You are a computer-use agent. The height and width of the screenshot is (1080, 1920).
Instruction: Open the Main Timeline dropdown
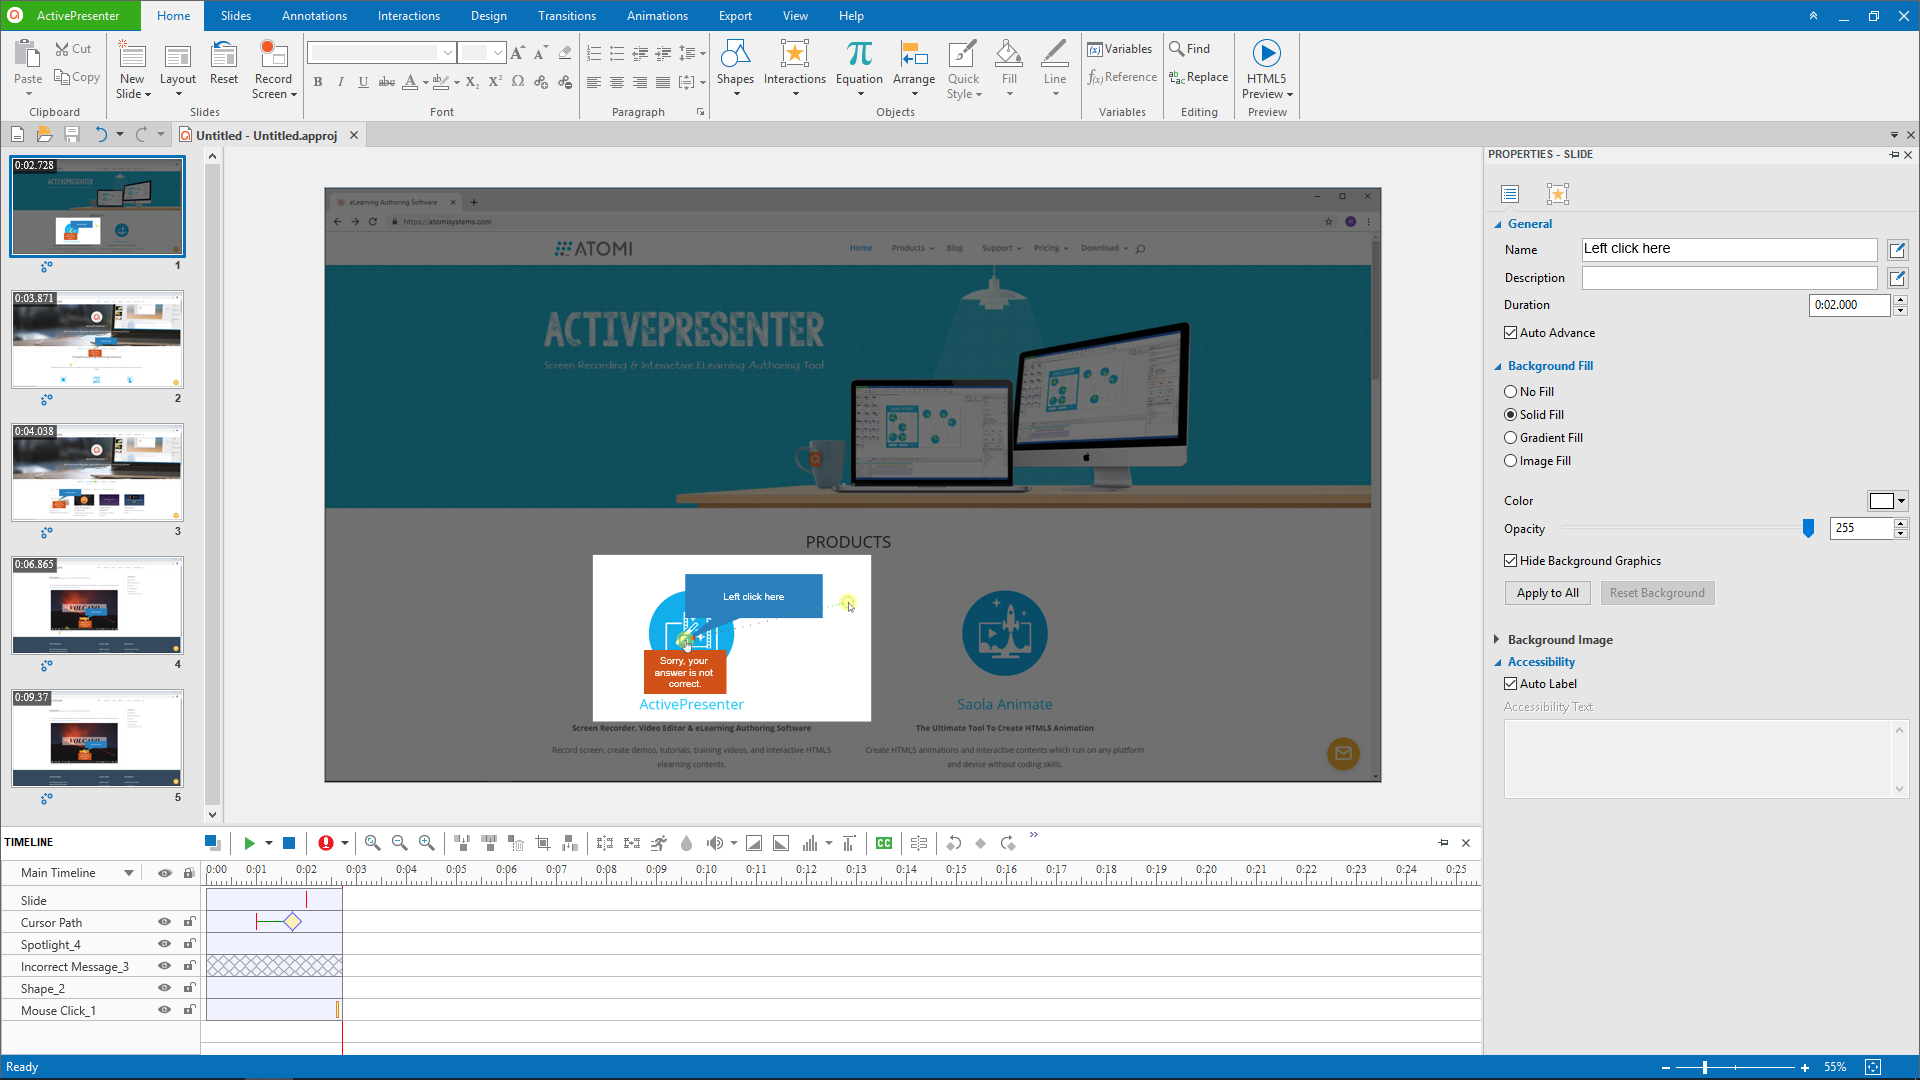click(x=129, y=873)
